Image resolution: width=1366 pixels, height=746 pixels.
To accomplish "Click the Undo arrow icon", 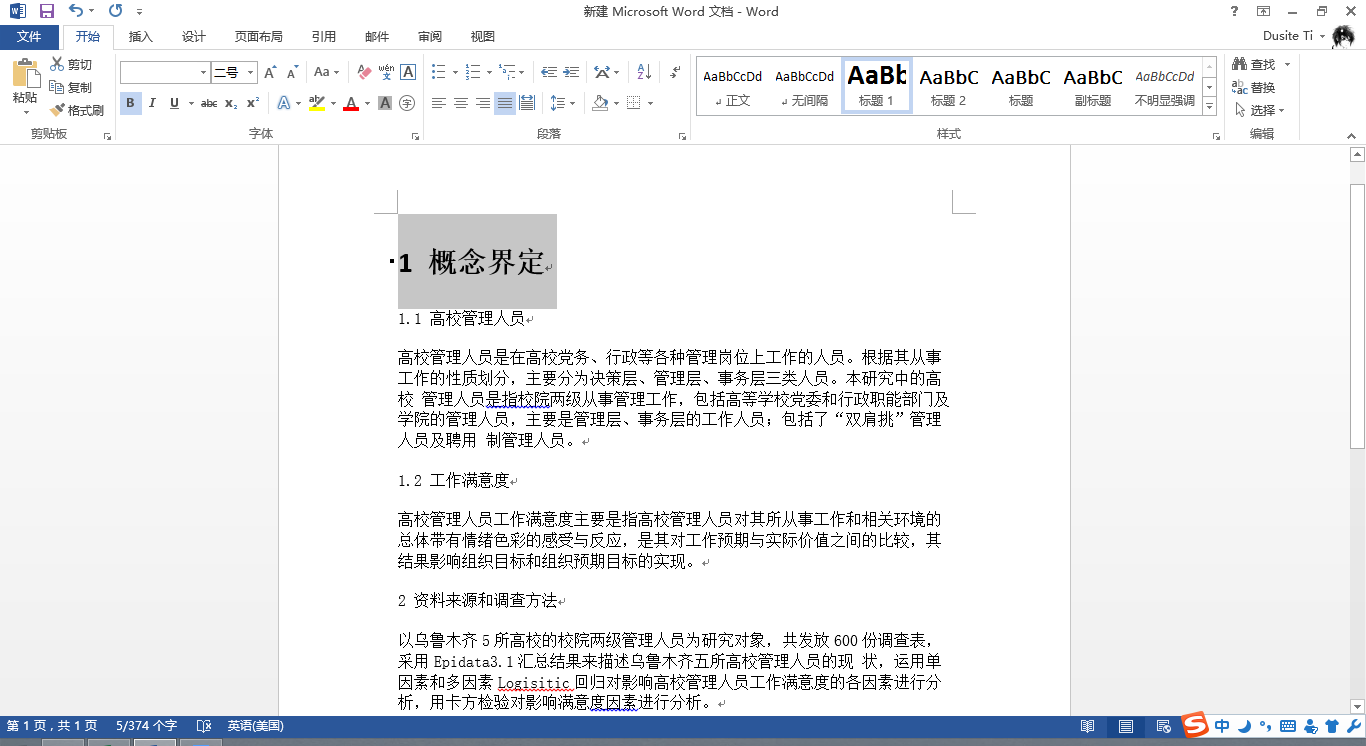I will [x=76, y=12].
